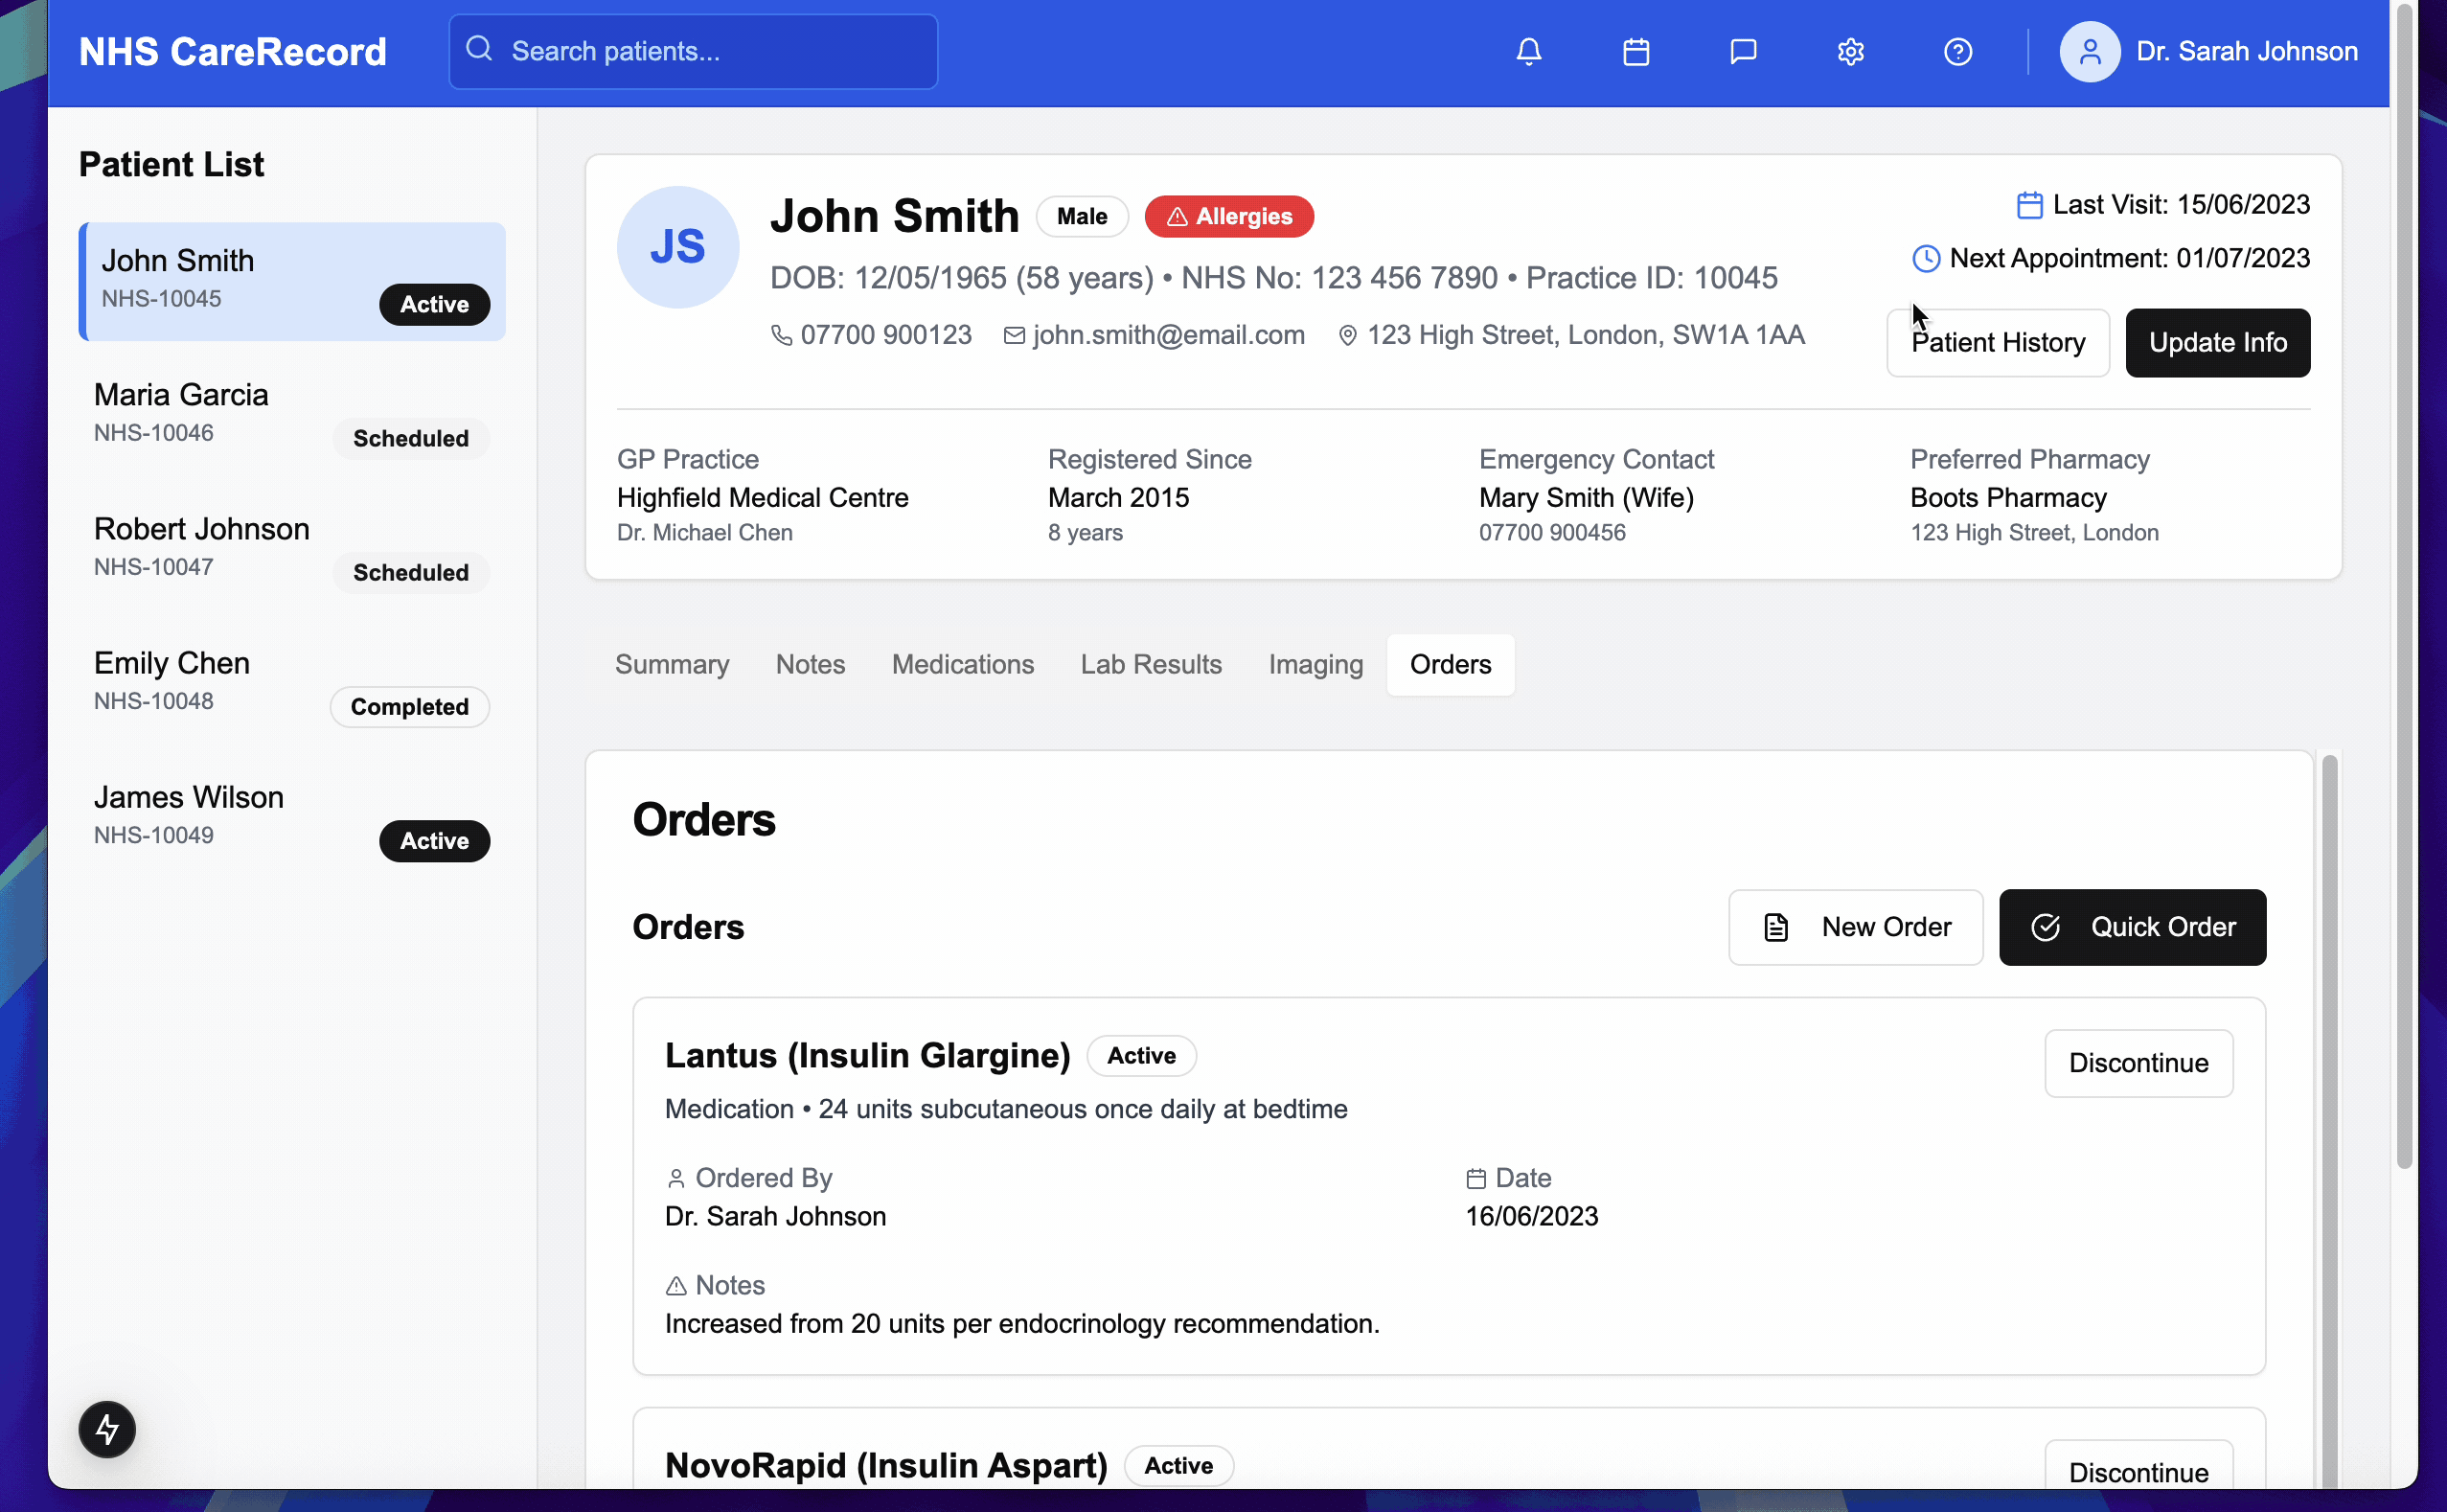Click the Next Appointment clock icon
2447x1512 pixels.
point(1925,259)
